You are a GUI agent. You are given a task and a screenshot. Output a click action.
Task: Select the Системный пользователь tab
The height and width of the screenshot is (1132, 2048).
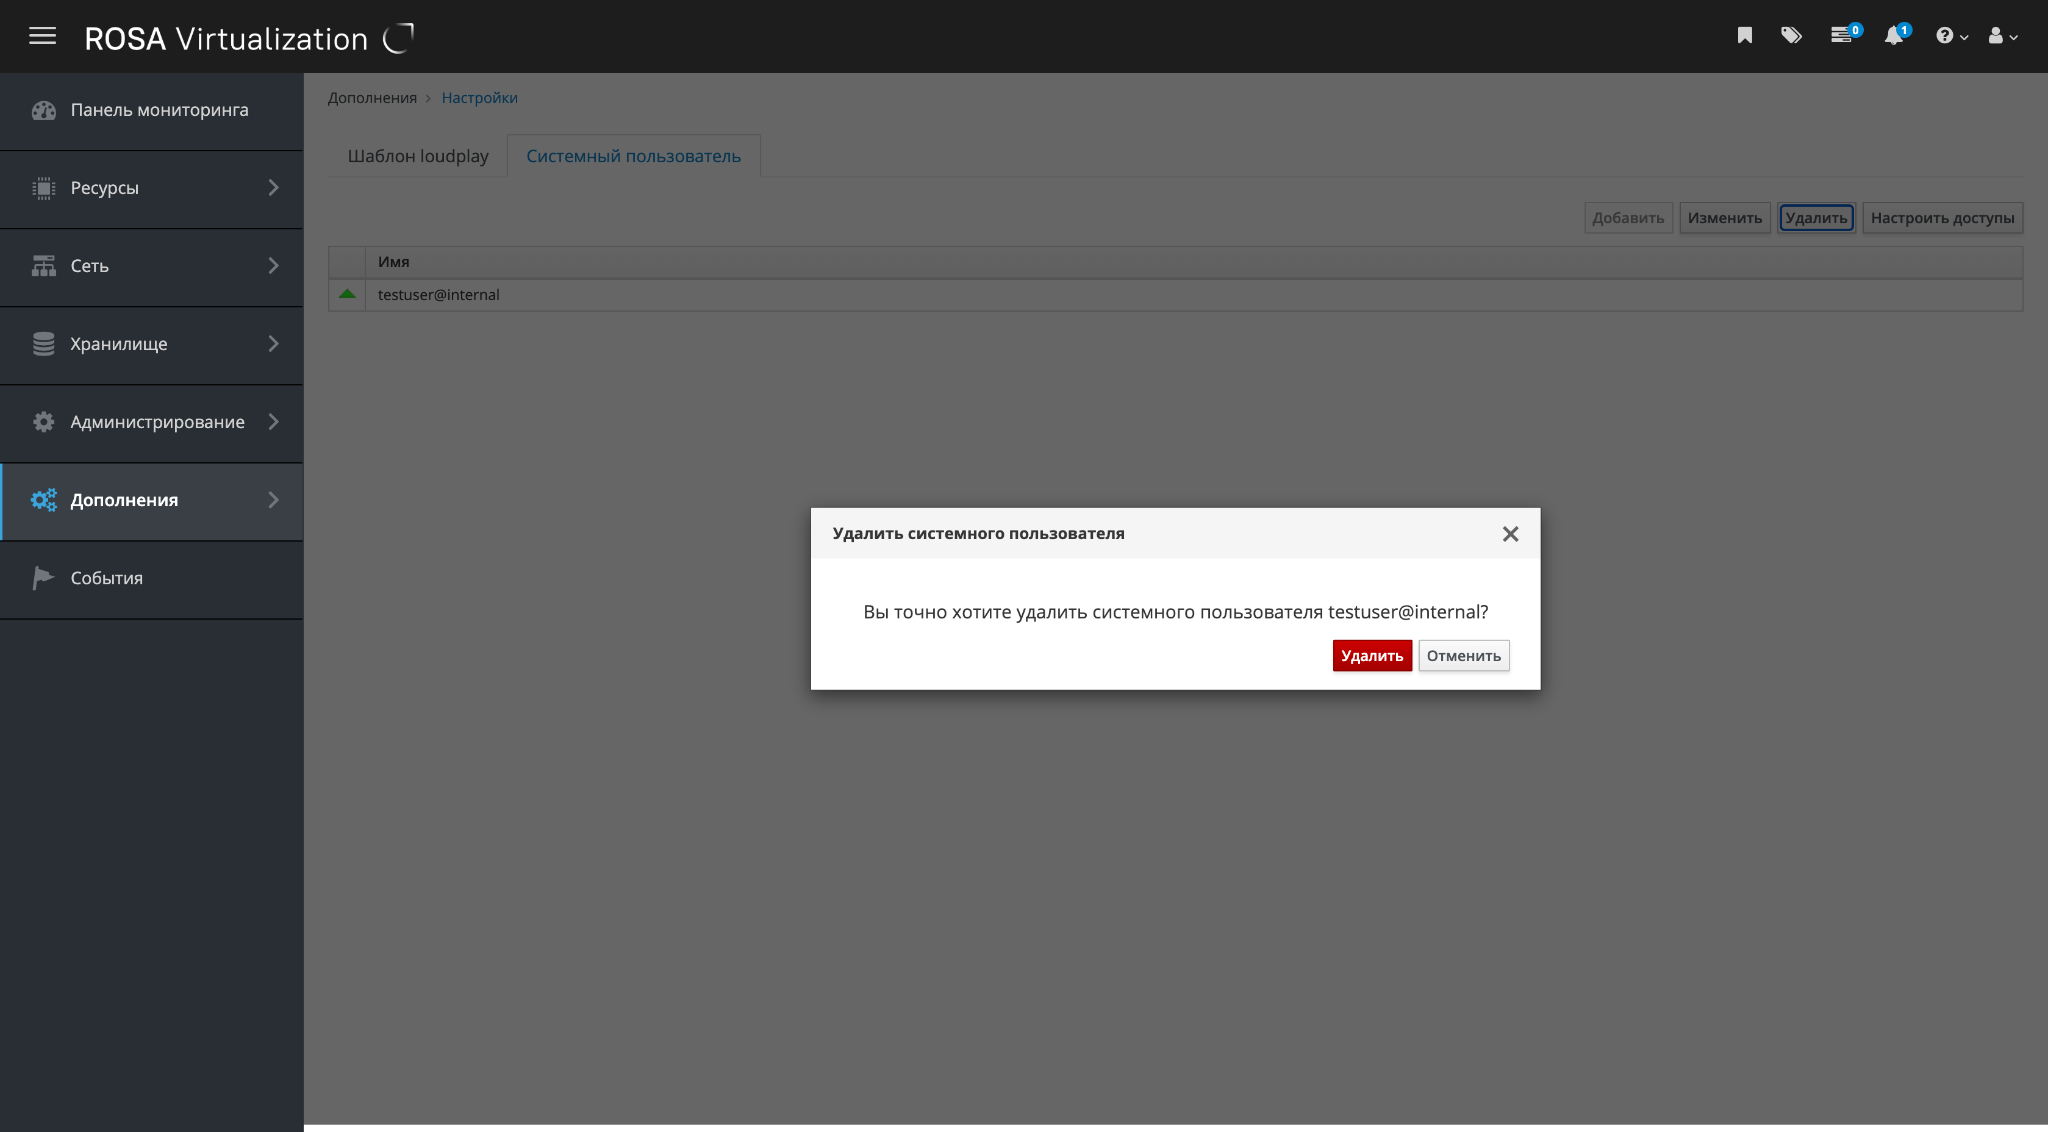click(x=633, y=156)
